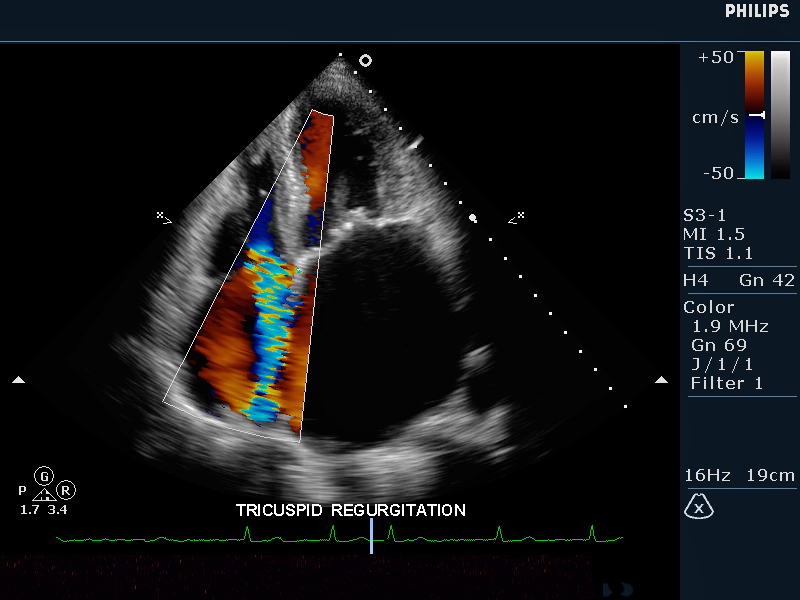Click the blue ECG cursor line
Viewport: 800px width, 600px height.
click(x=371, y=535)
